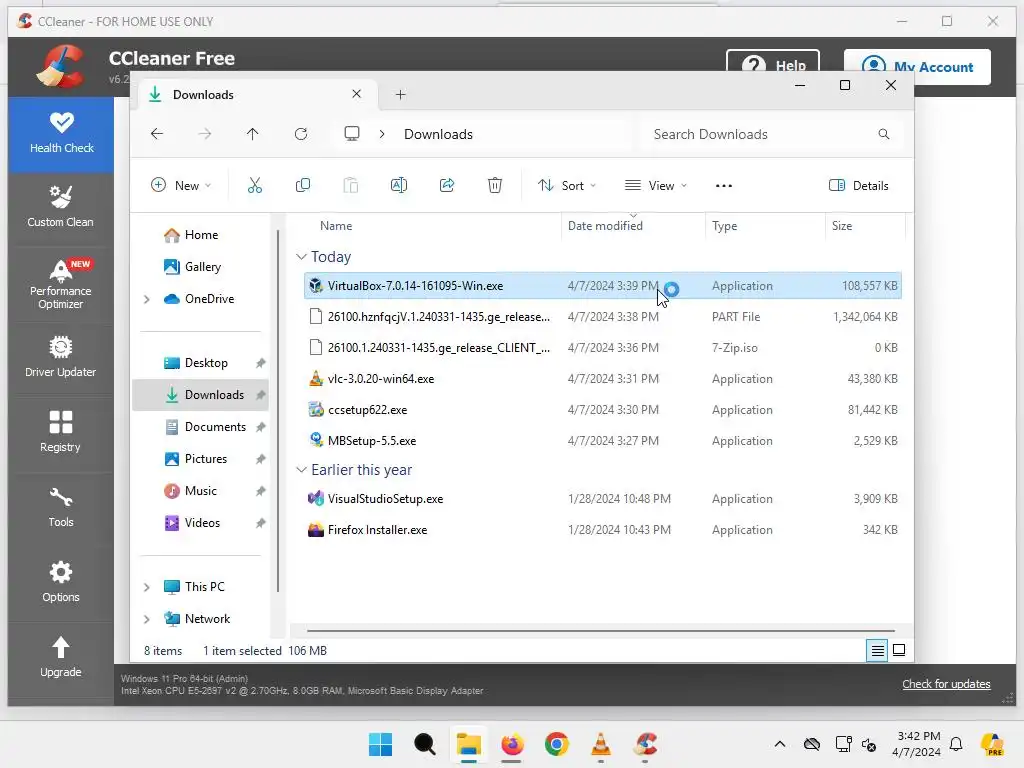This screenshot has width=1024, height=768.
Task: Click chevron after PC icon in address bar
Action: coord(382,134)
